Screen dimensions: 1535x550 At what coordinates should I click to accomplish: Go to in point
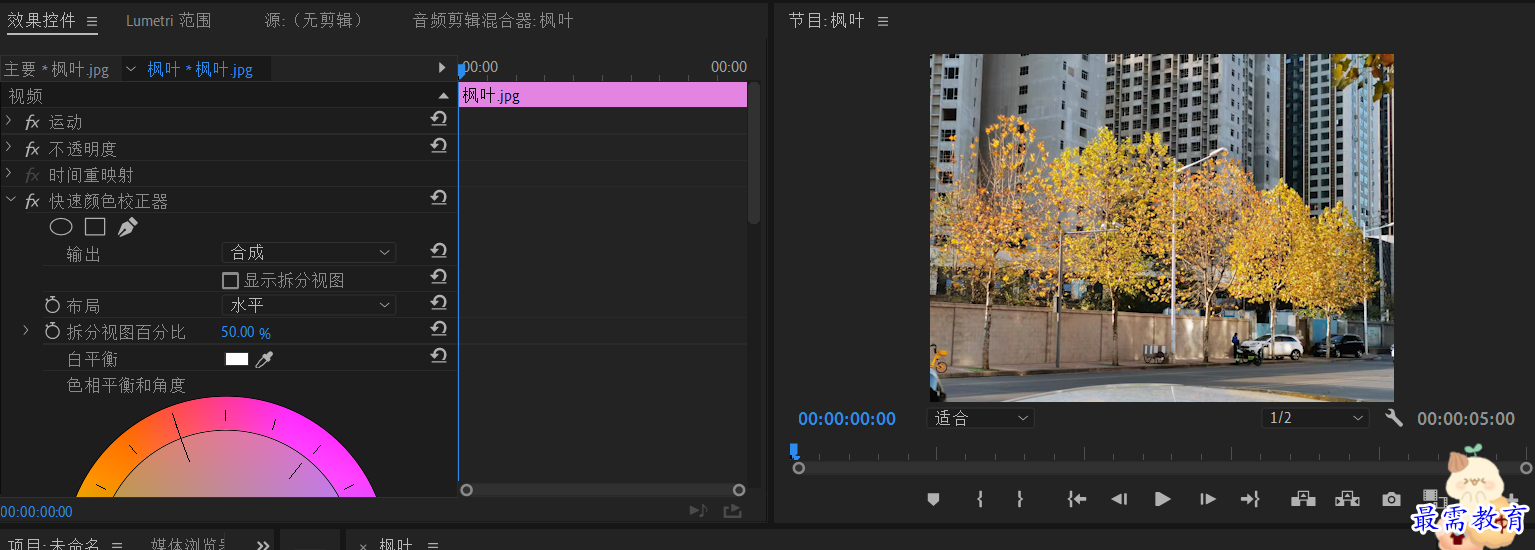coord(1076,499)
